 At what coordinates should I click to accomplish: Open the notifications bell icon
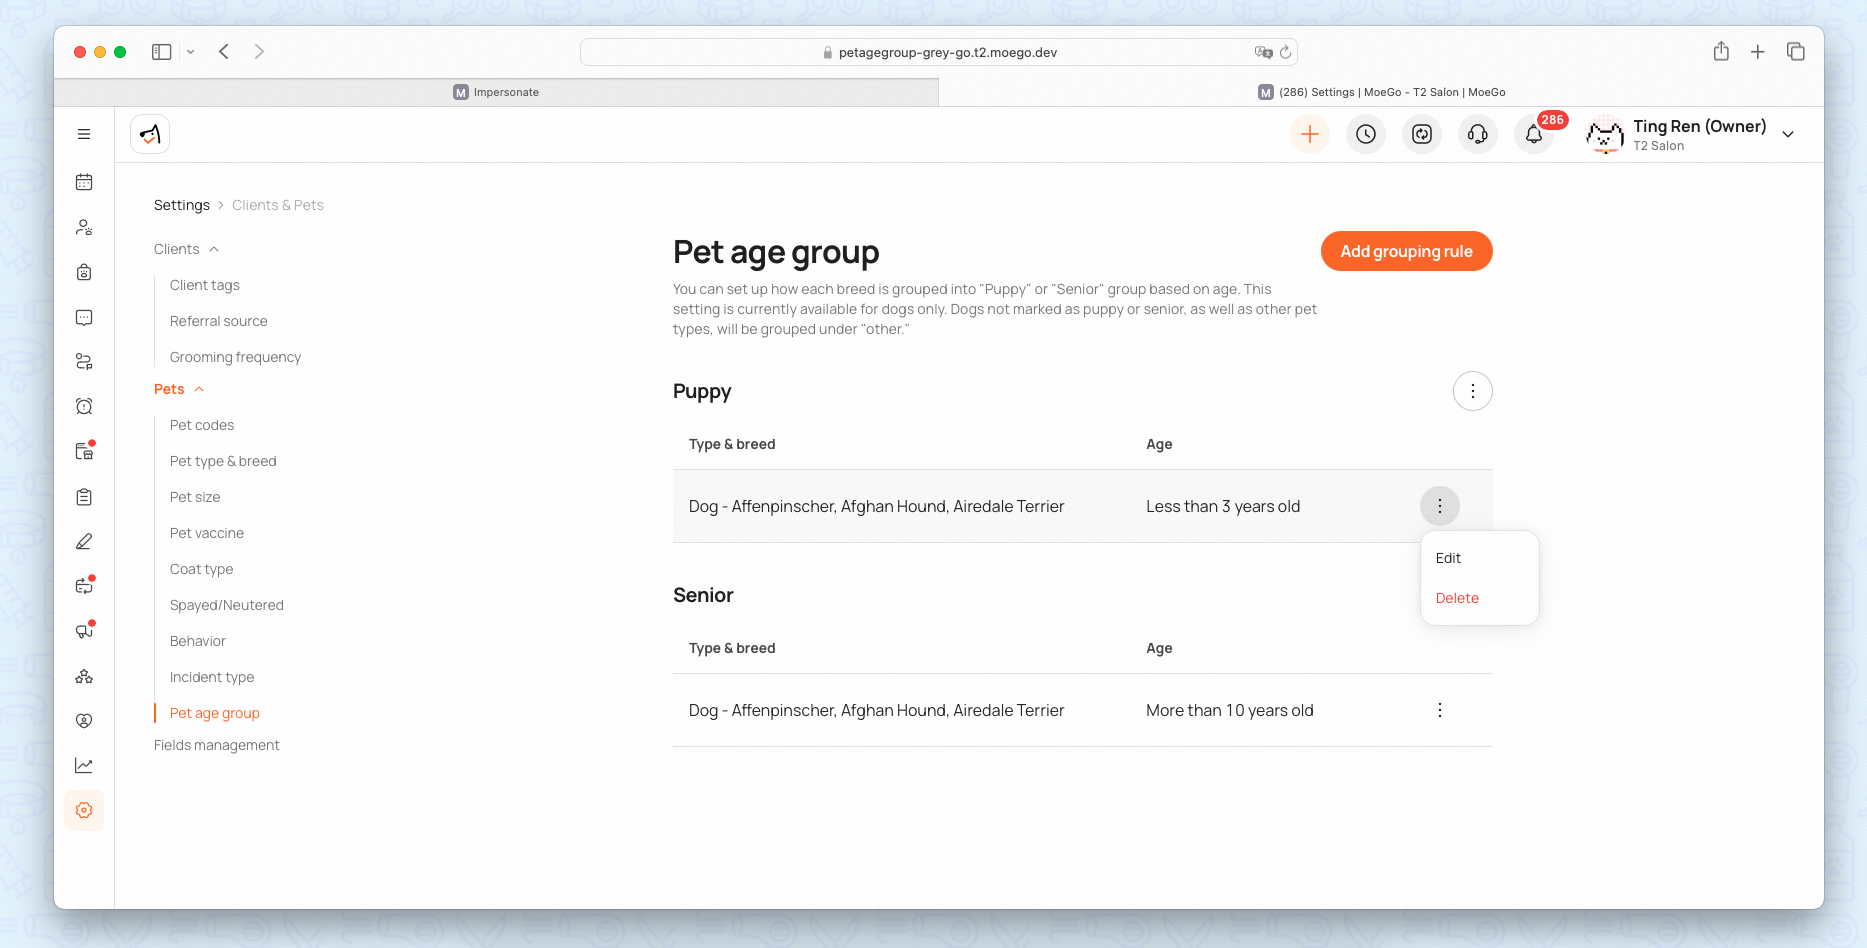coord(1533,134)
